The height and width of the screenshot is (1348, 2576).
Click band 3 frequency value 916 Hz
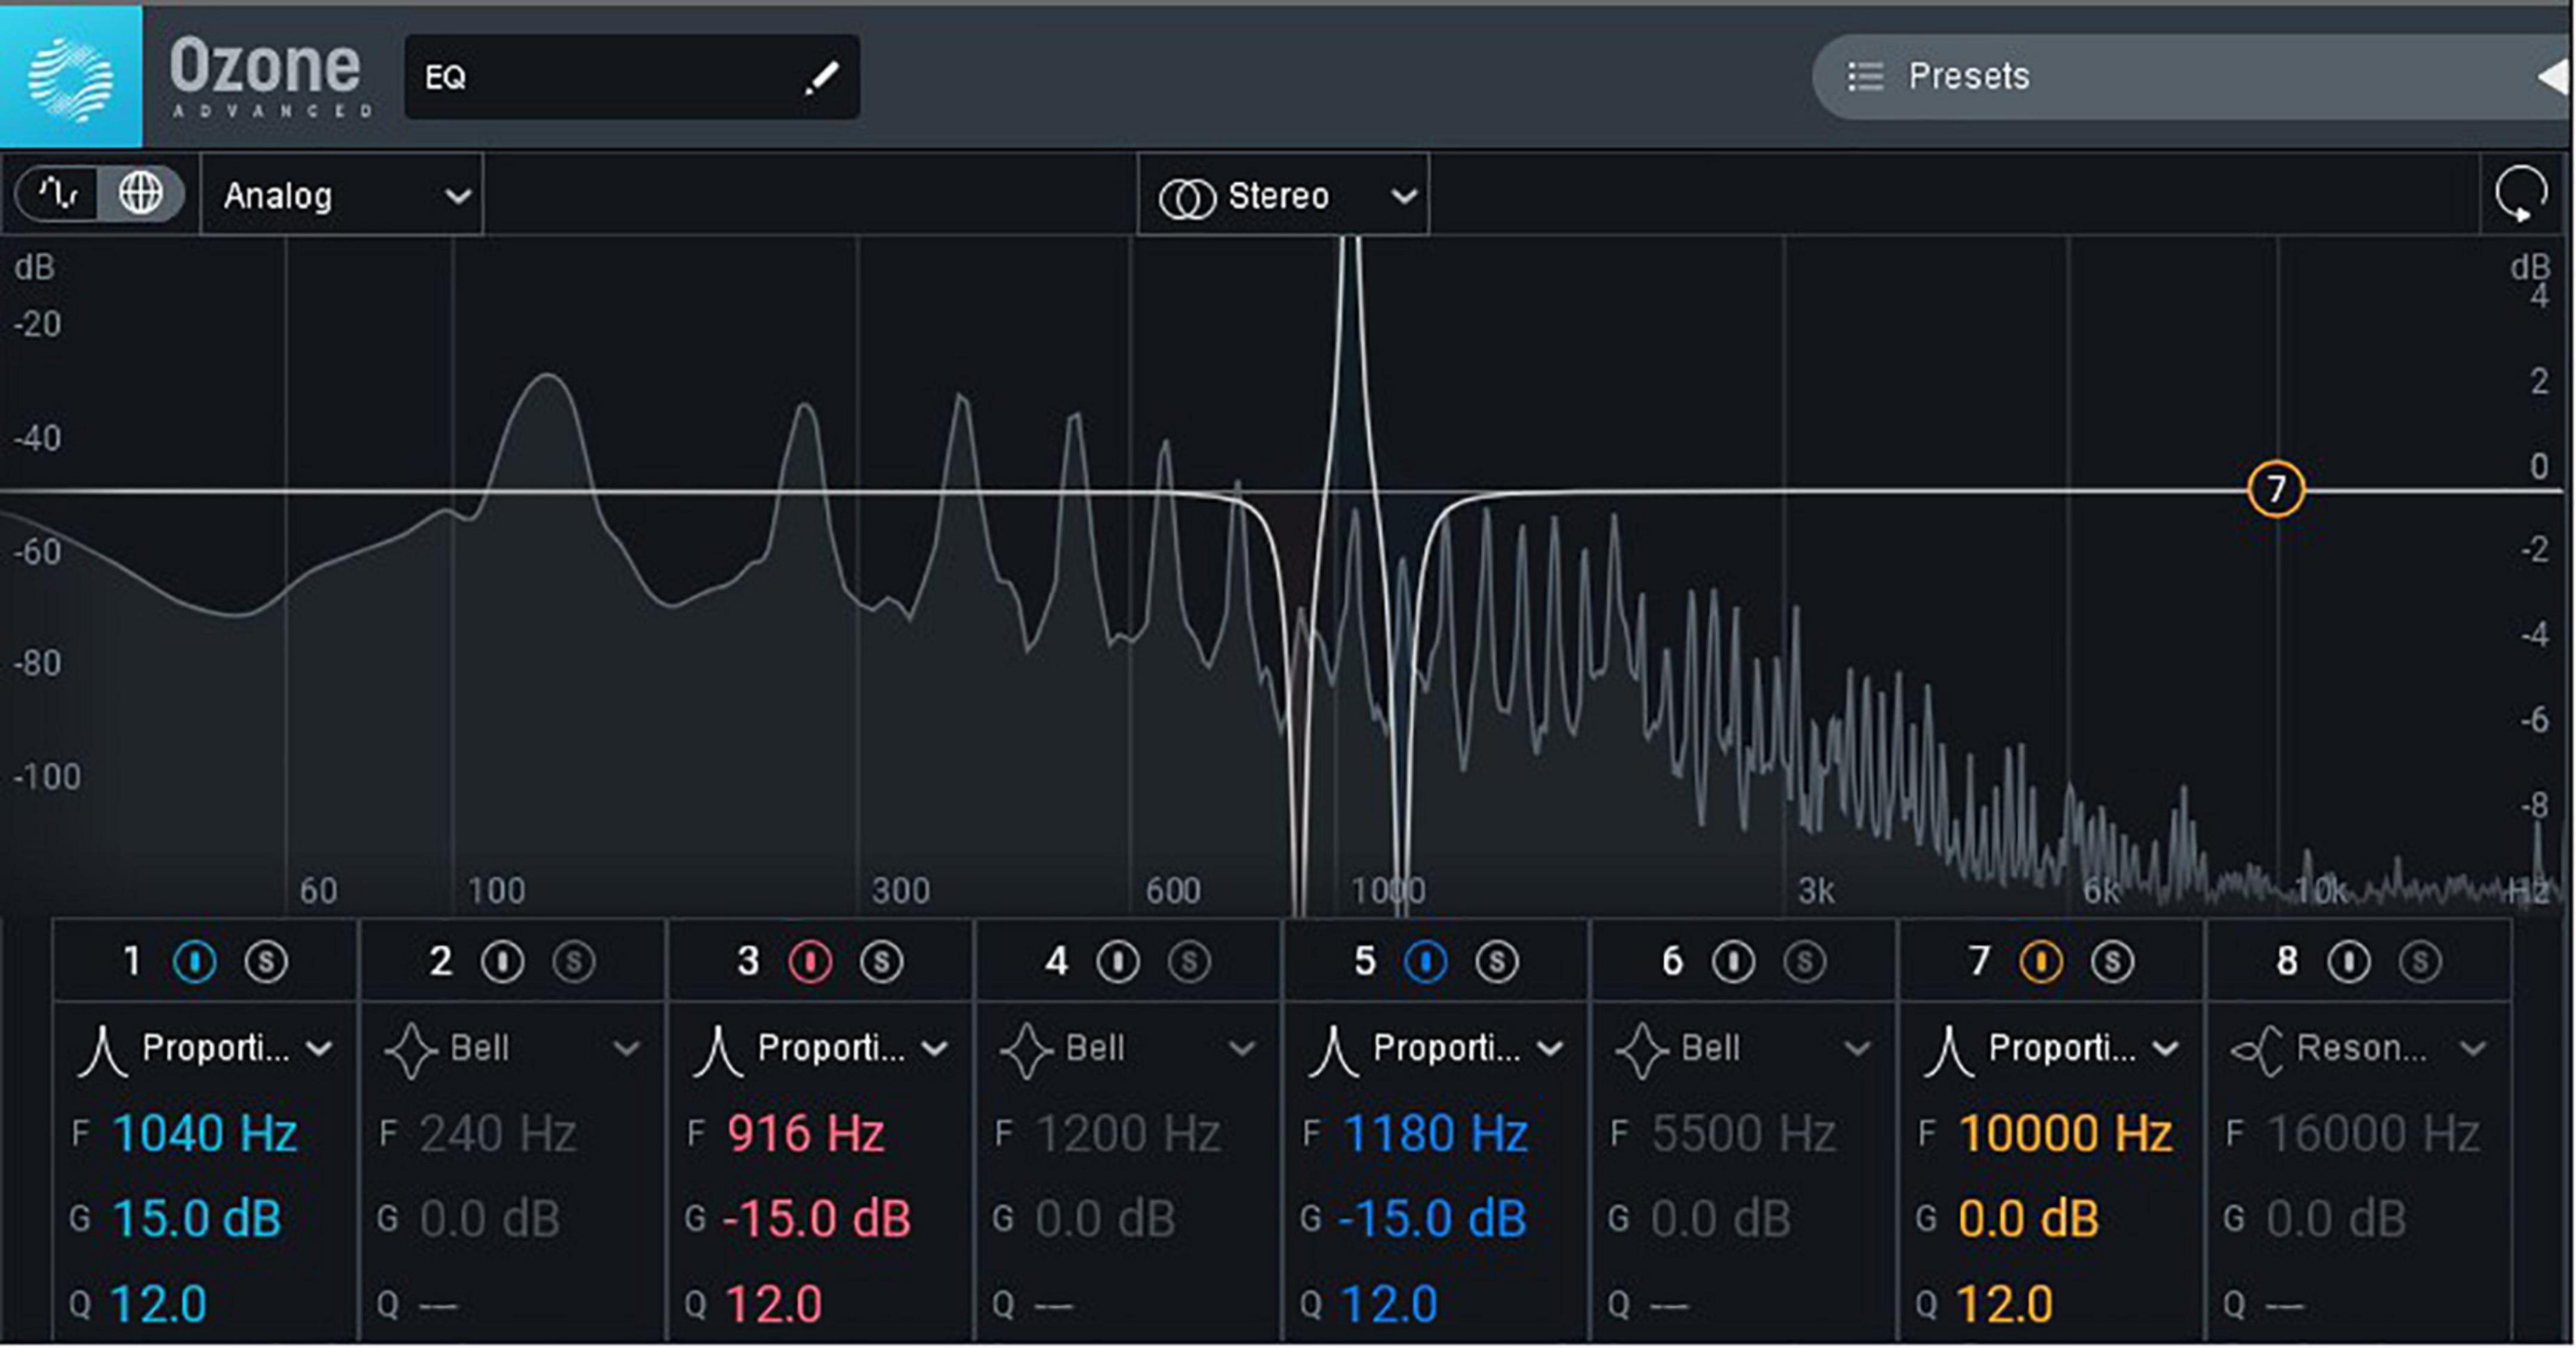(x=806, y=1134)
